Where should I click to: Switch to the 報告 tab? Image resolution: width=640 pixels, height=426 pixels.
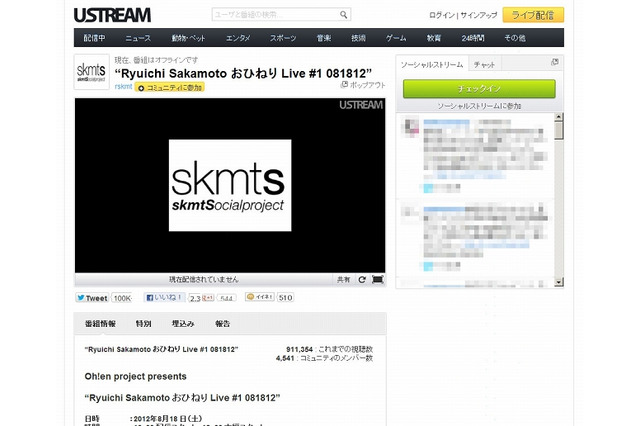[223, 324]
